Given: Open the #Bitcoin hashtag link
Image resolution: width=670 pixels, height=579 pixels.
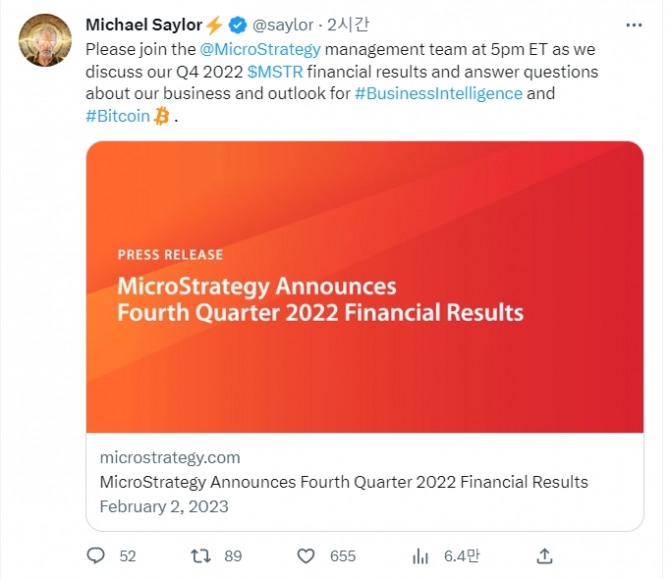Looking at the screenshot, I should click(x=117, y=116).
